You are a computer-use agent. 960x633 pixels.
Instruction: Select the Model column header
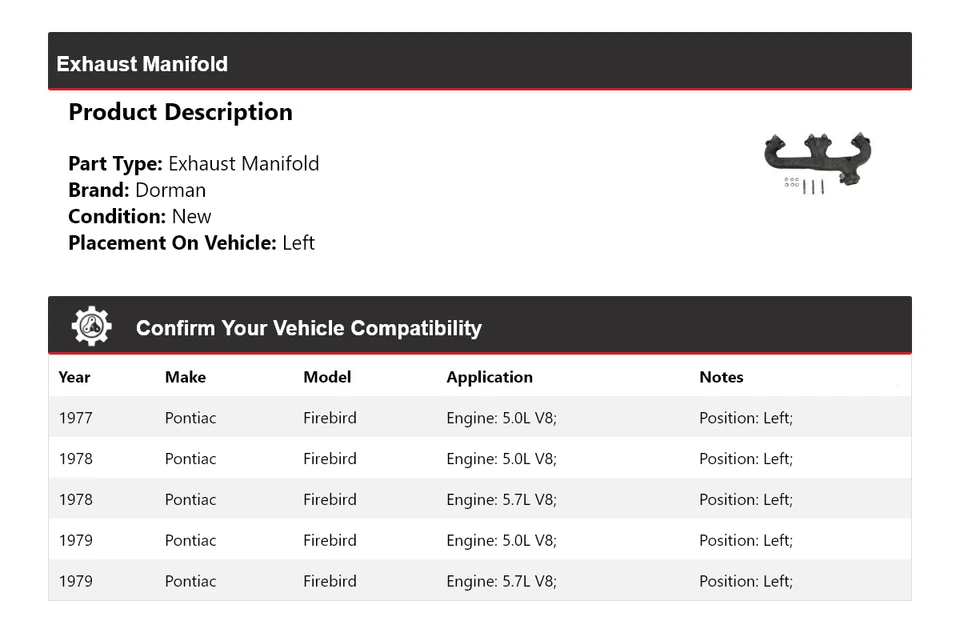[x=327, y=377]
